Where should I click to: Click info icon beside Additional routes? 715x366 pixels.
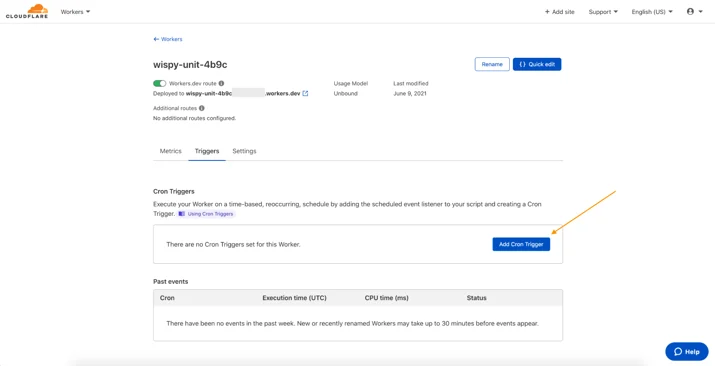(x=202, y=108)
